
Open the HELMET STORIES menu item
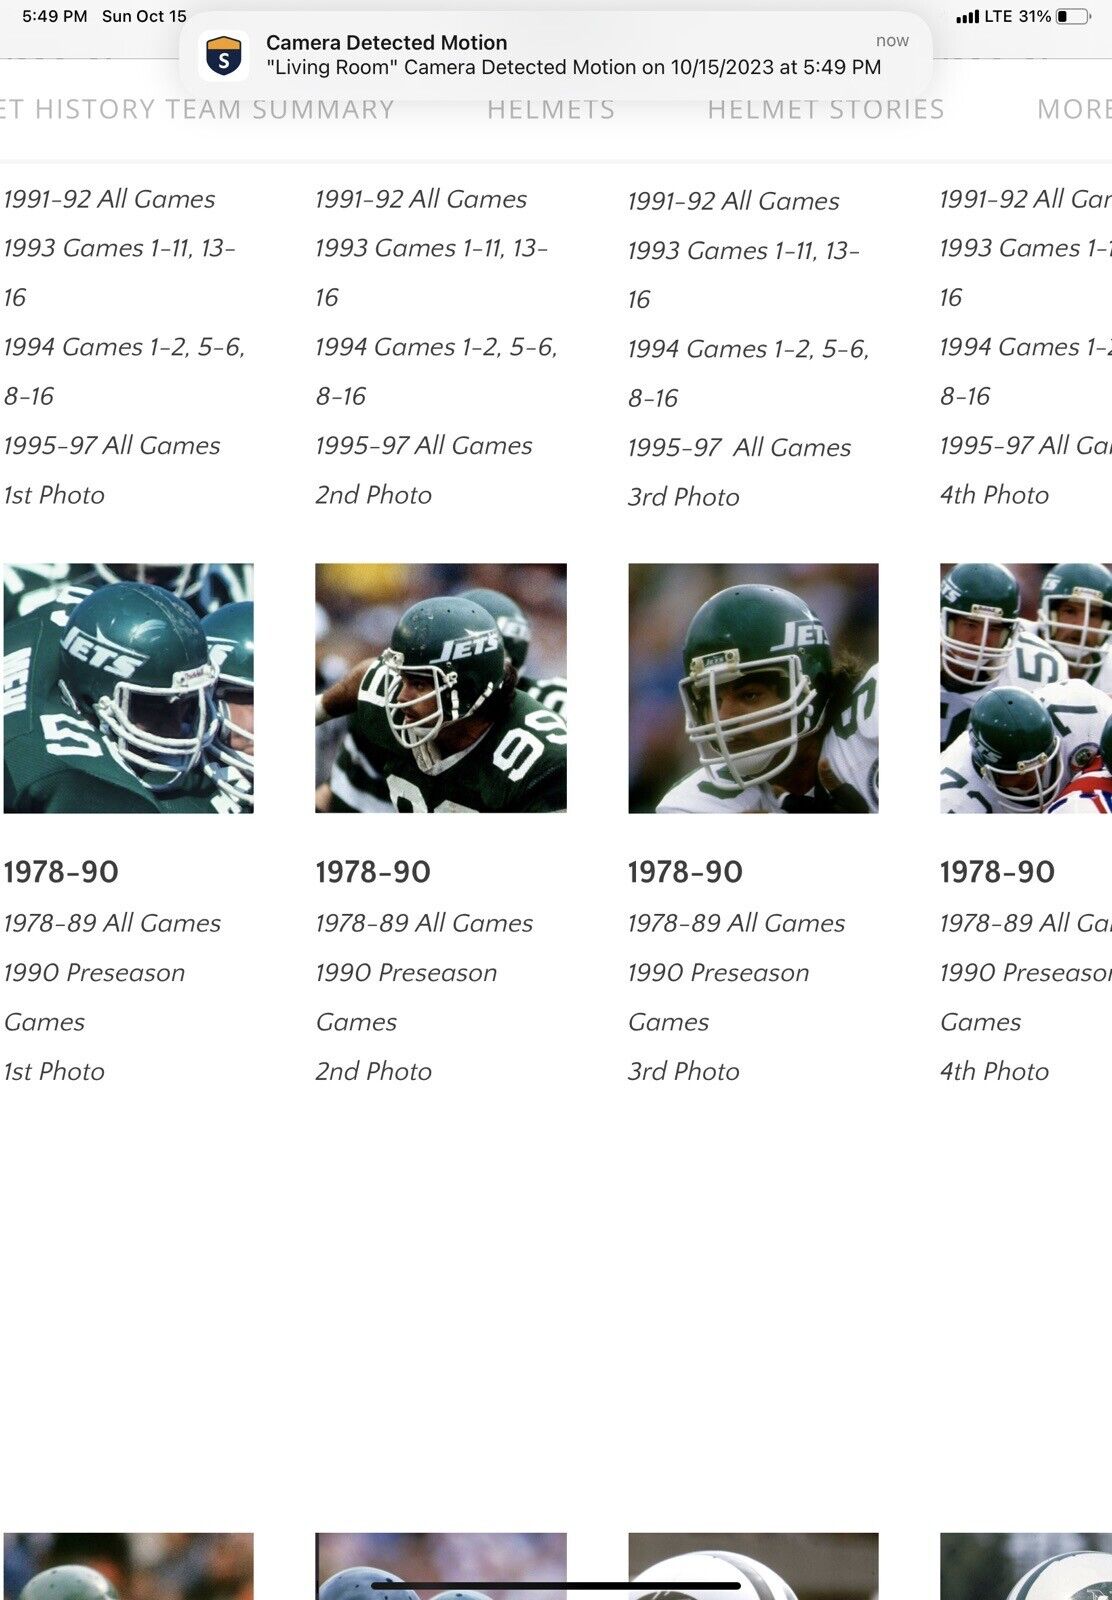click(826, 109)
